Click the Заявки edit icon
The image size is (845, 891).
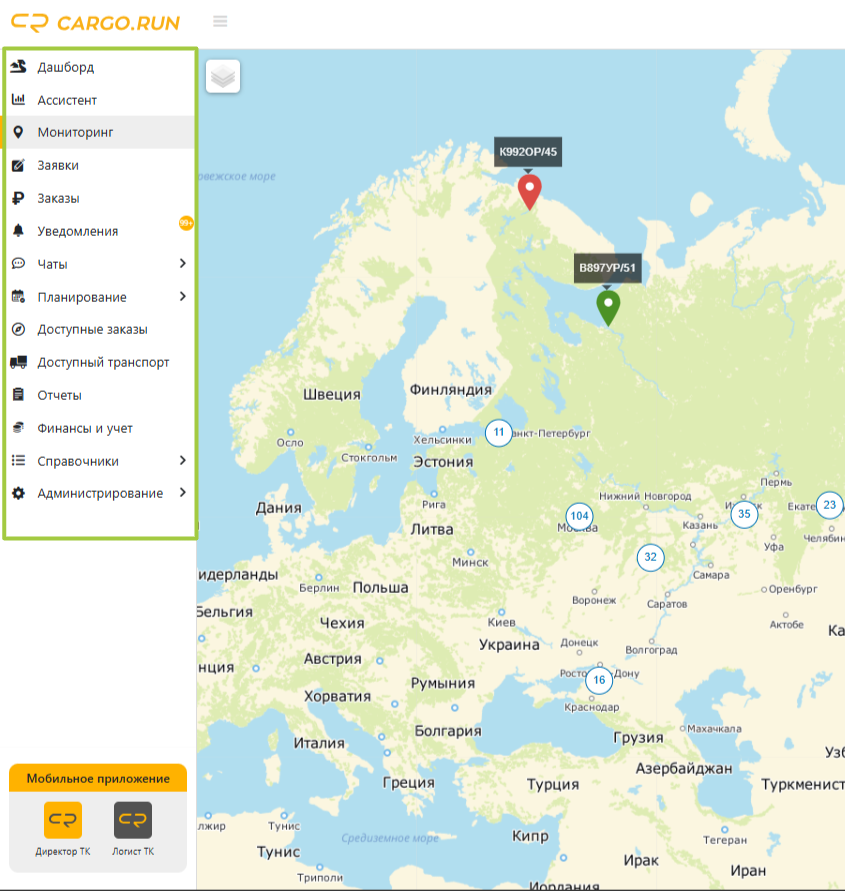18,165
